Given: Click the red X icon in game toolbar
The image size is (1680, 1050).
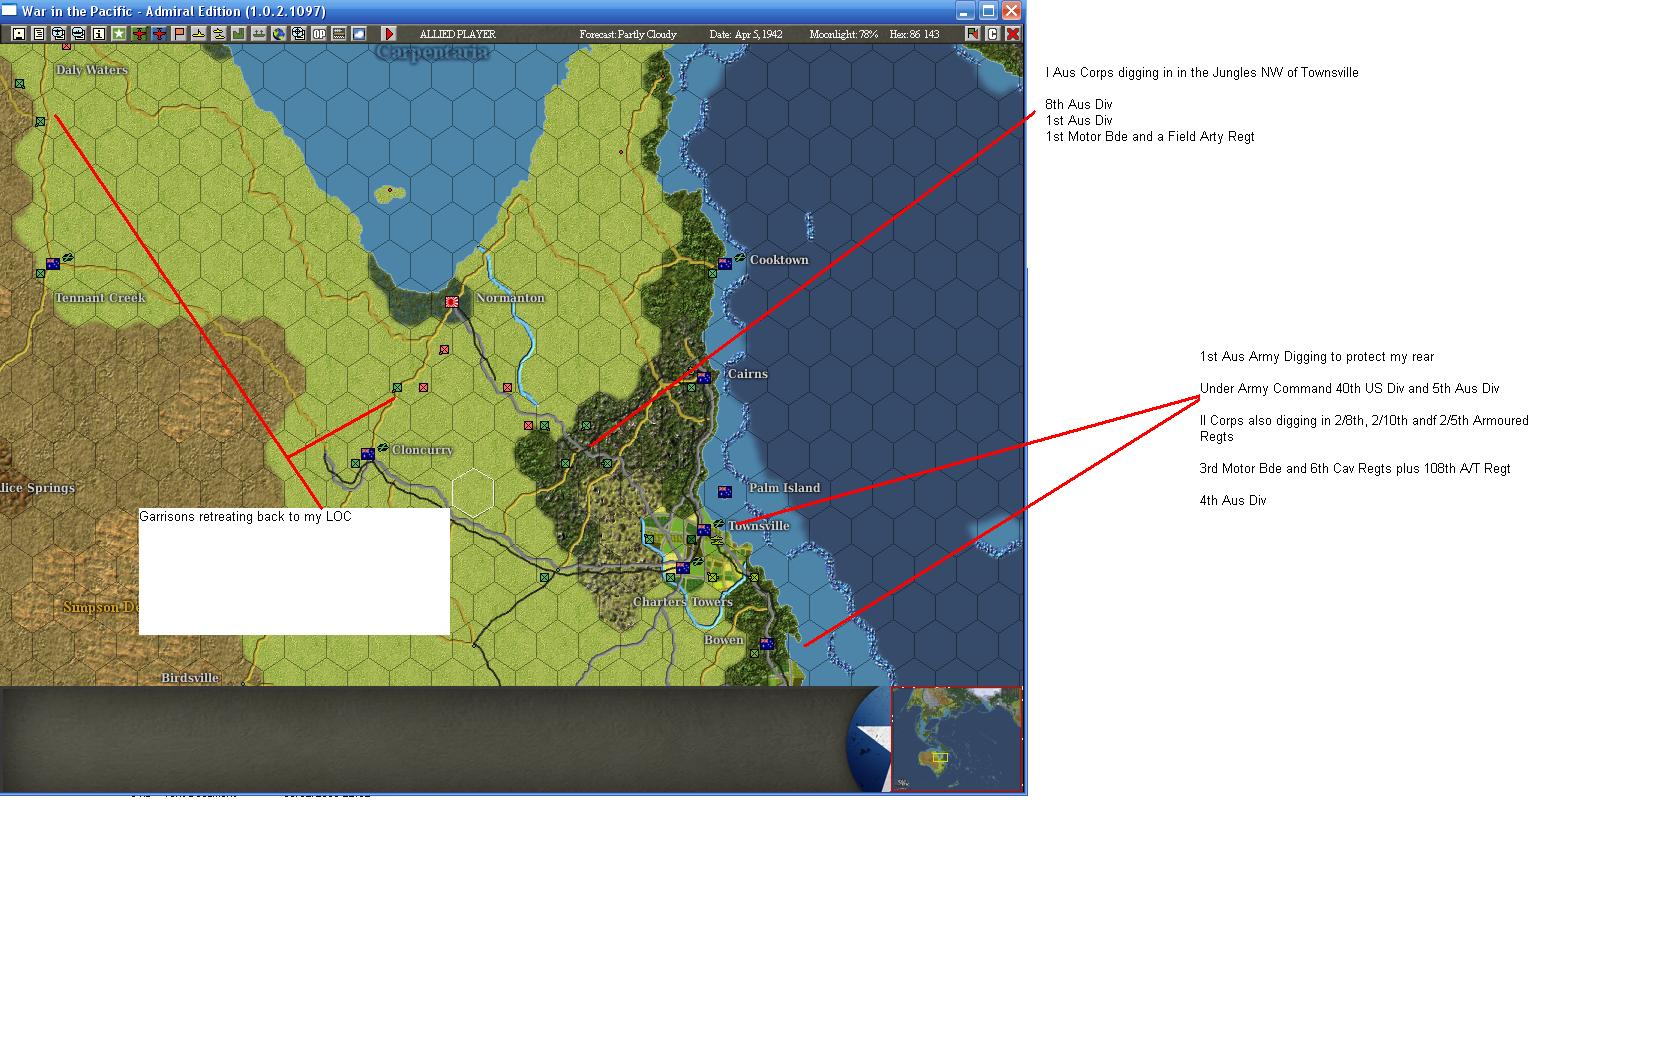Looking at the screenshot, I should (1013, 34).
